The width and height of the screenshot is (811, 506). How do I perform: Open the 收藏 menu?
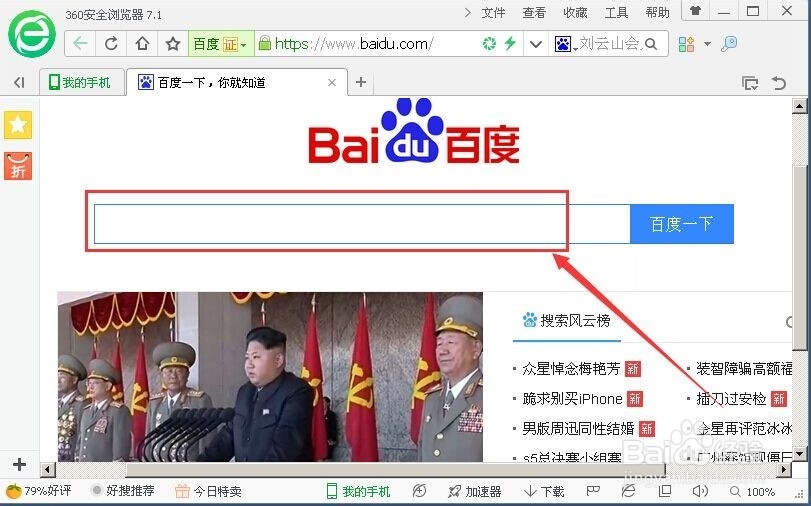click(575, 12)
